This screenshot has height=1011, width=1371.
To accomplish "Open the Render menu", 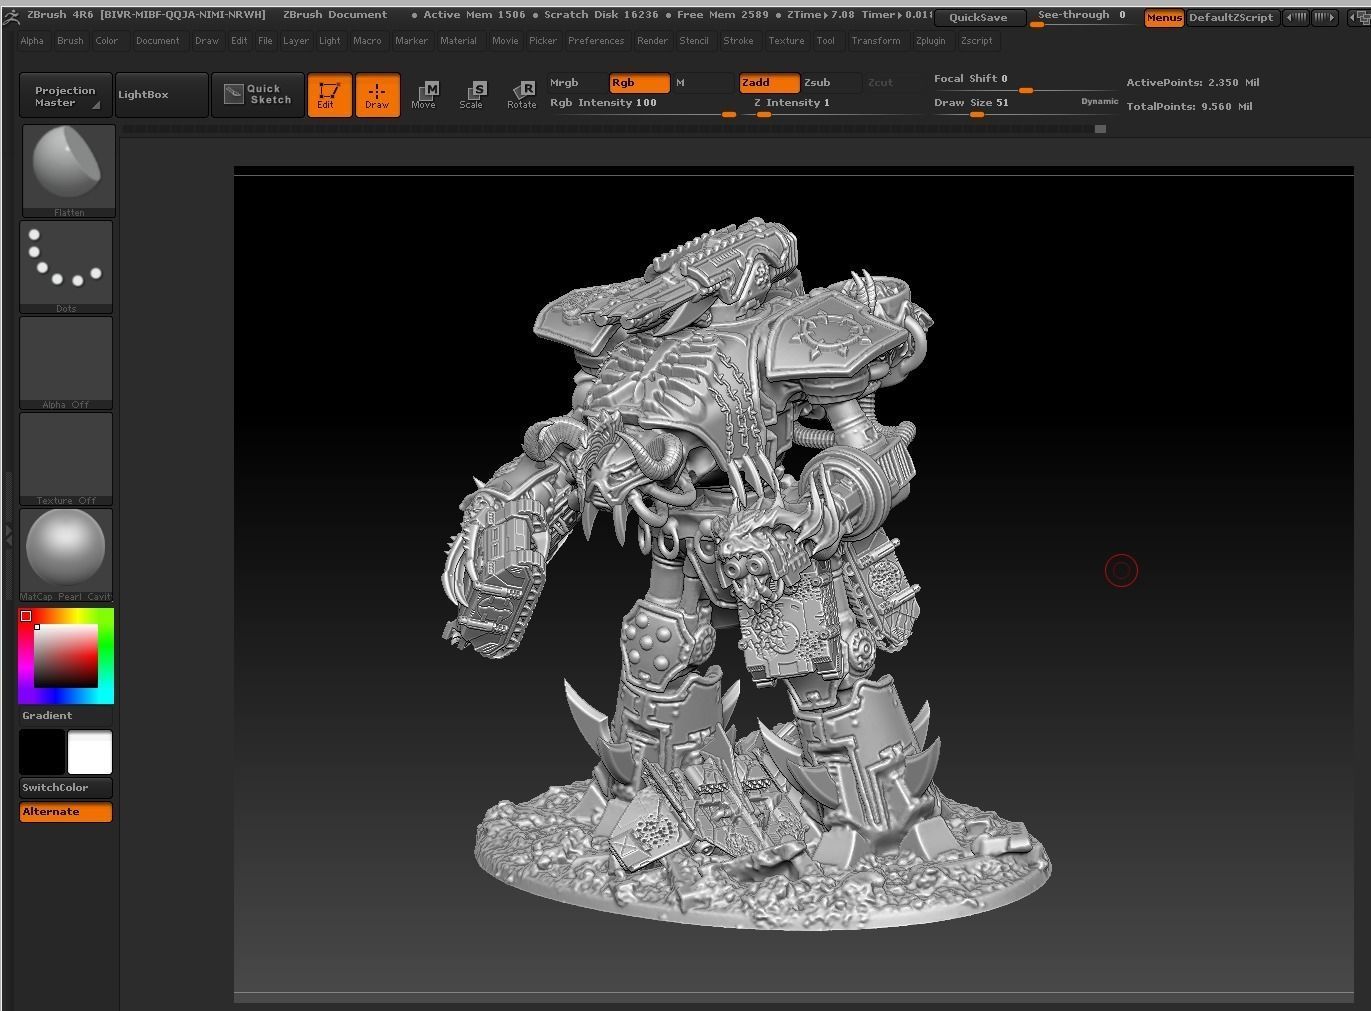I will pos(652,41).
